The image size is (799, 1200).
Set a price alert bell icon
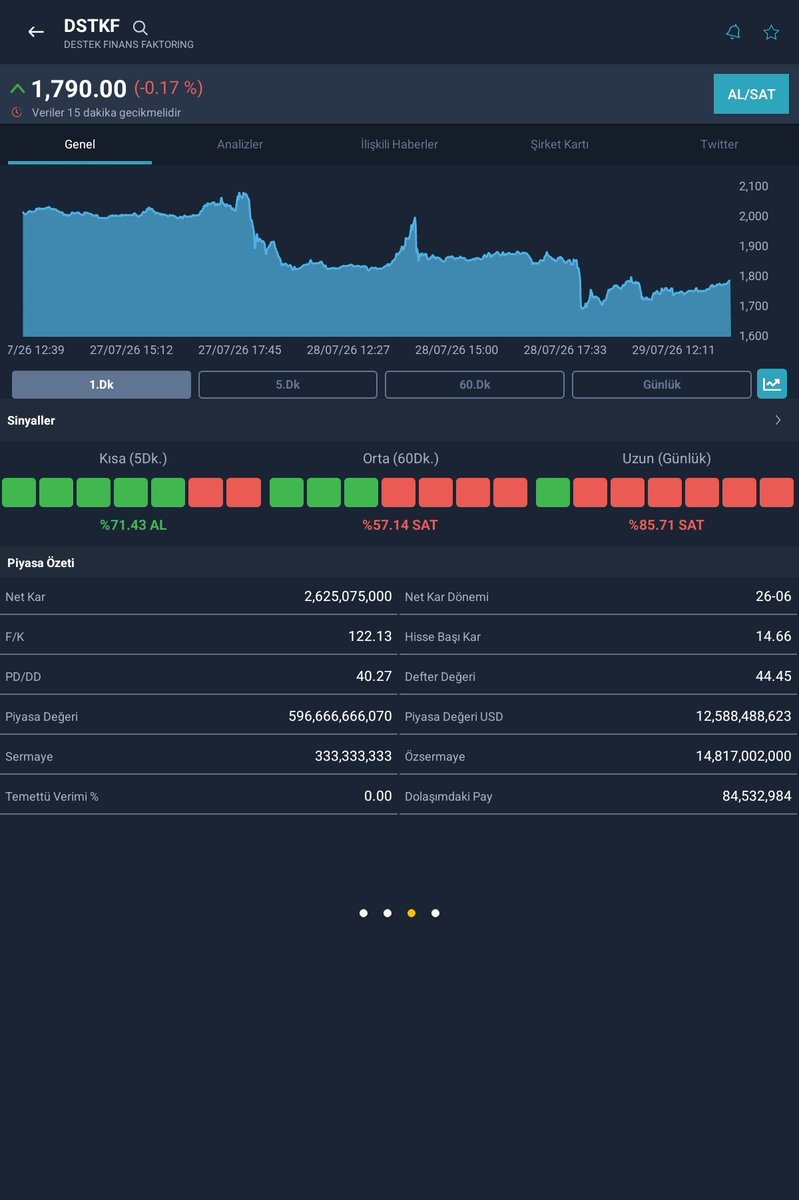[733, 32]
